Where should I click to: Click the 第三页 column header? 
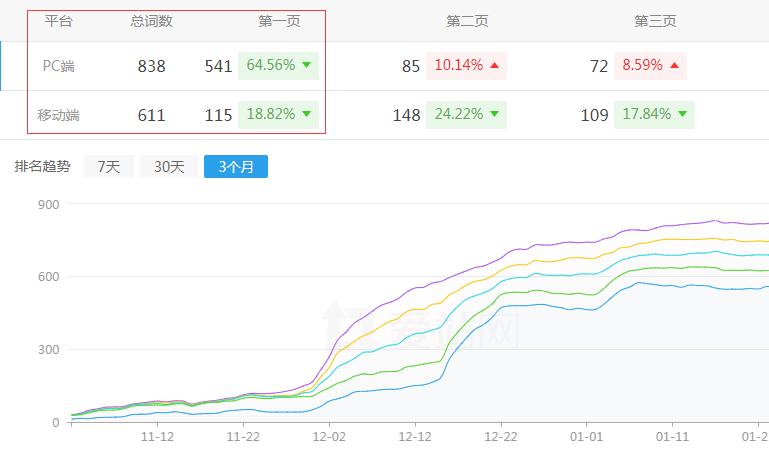point(655,21)
